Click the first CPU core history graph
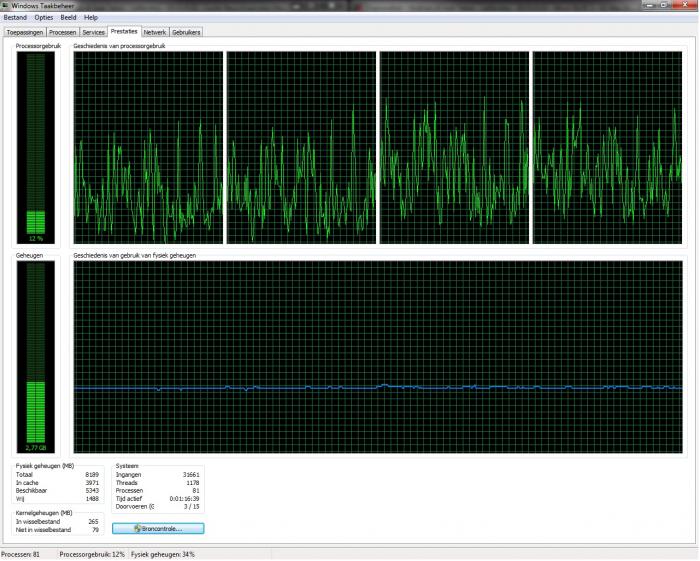This screenshot has height=561, width=700. click(148, 148)
